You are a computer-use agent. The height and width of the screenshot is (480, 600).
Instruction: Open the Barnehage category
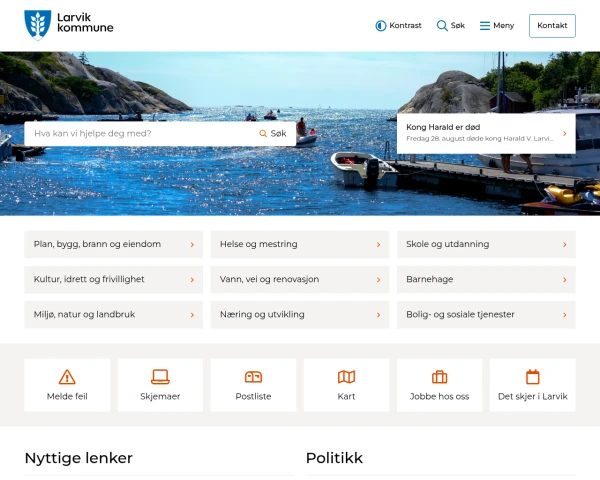(486, 279)
